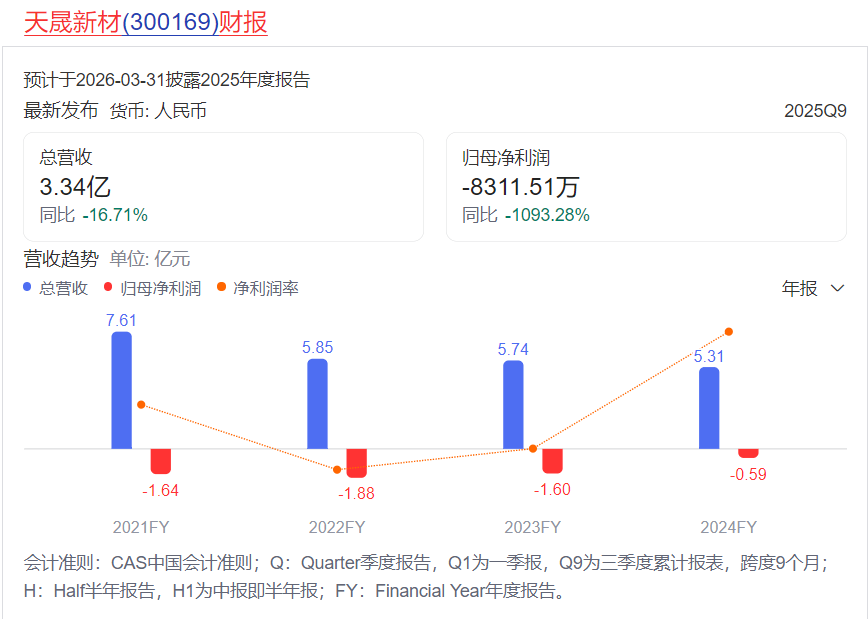Screen dimensions: 868x619
Task: Click the orange 净利润率 legend dot
Action: pos(221,287)
